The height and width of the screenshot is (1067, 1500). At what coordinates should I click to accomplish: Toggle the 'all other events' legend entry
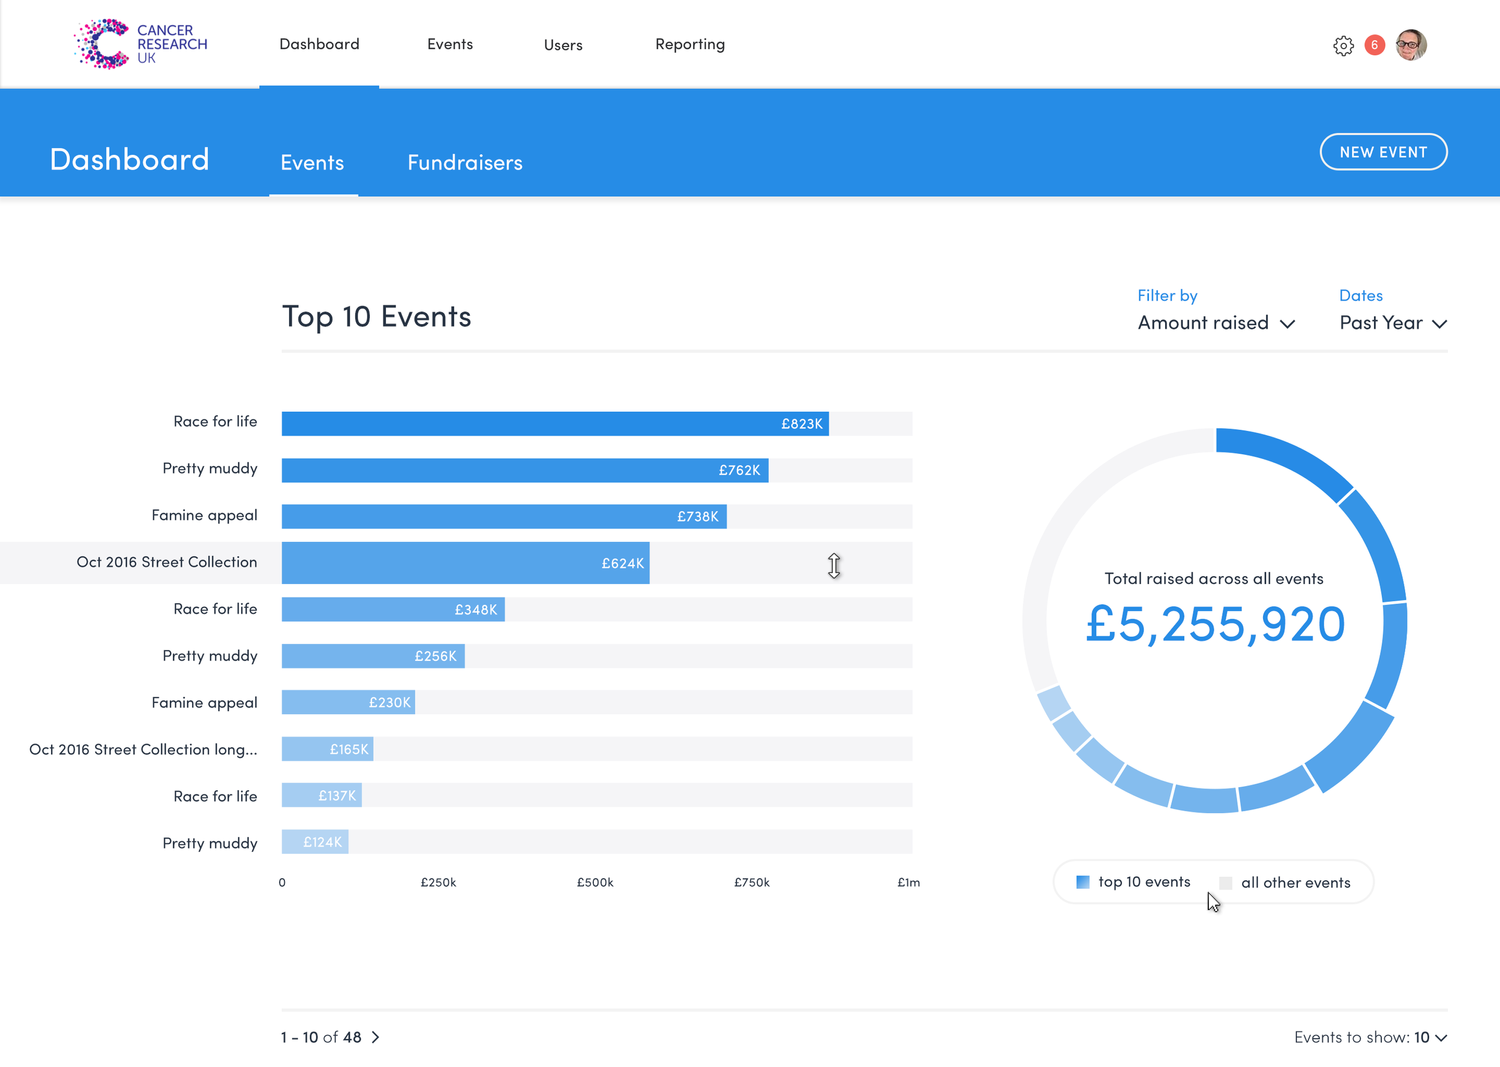pos(1295,882)
